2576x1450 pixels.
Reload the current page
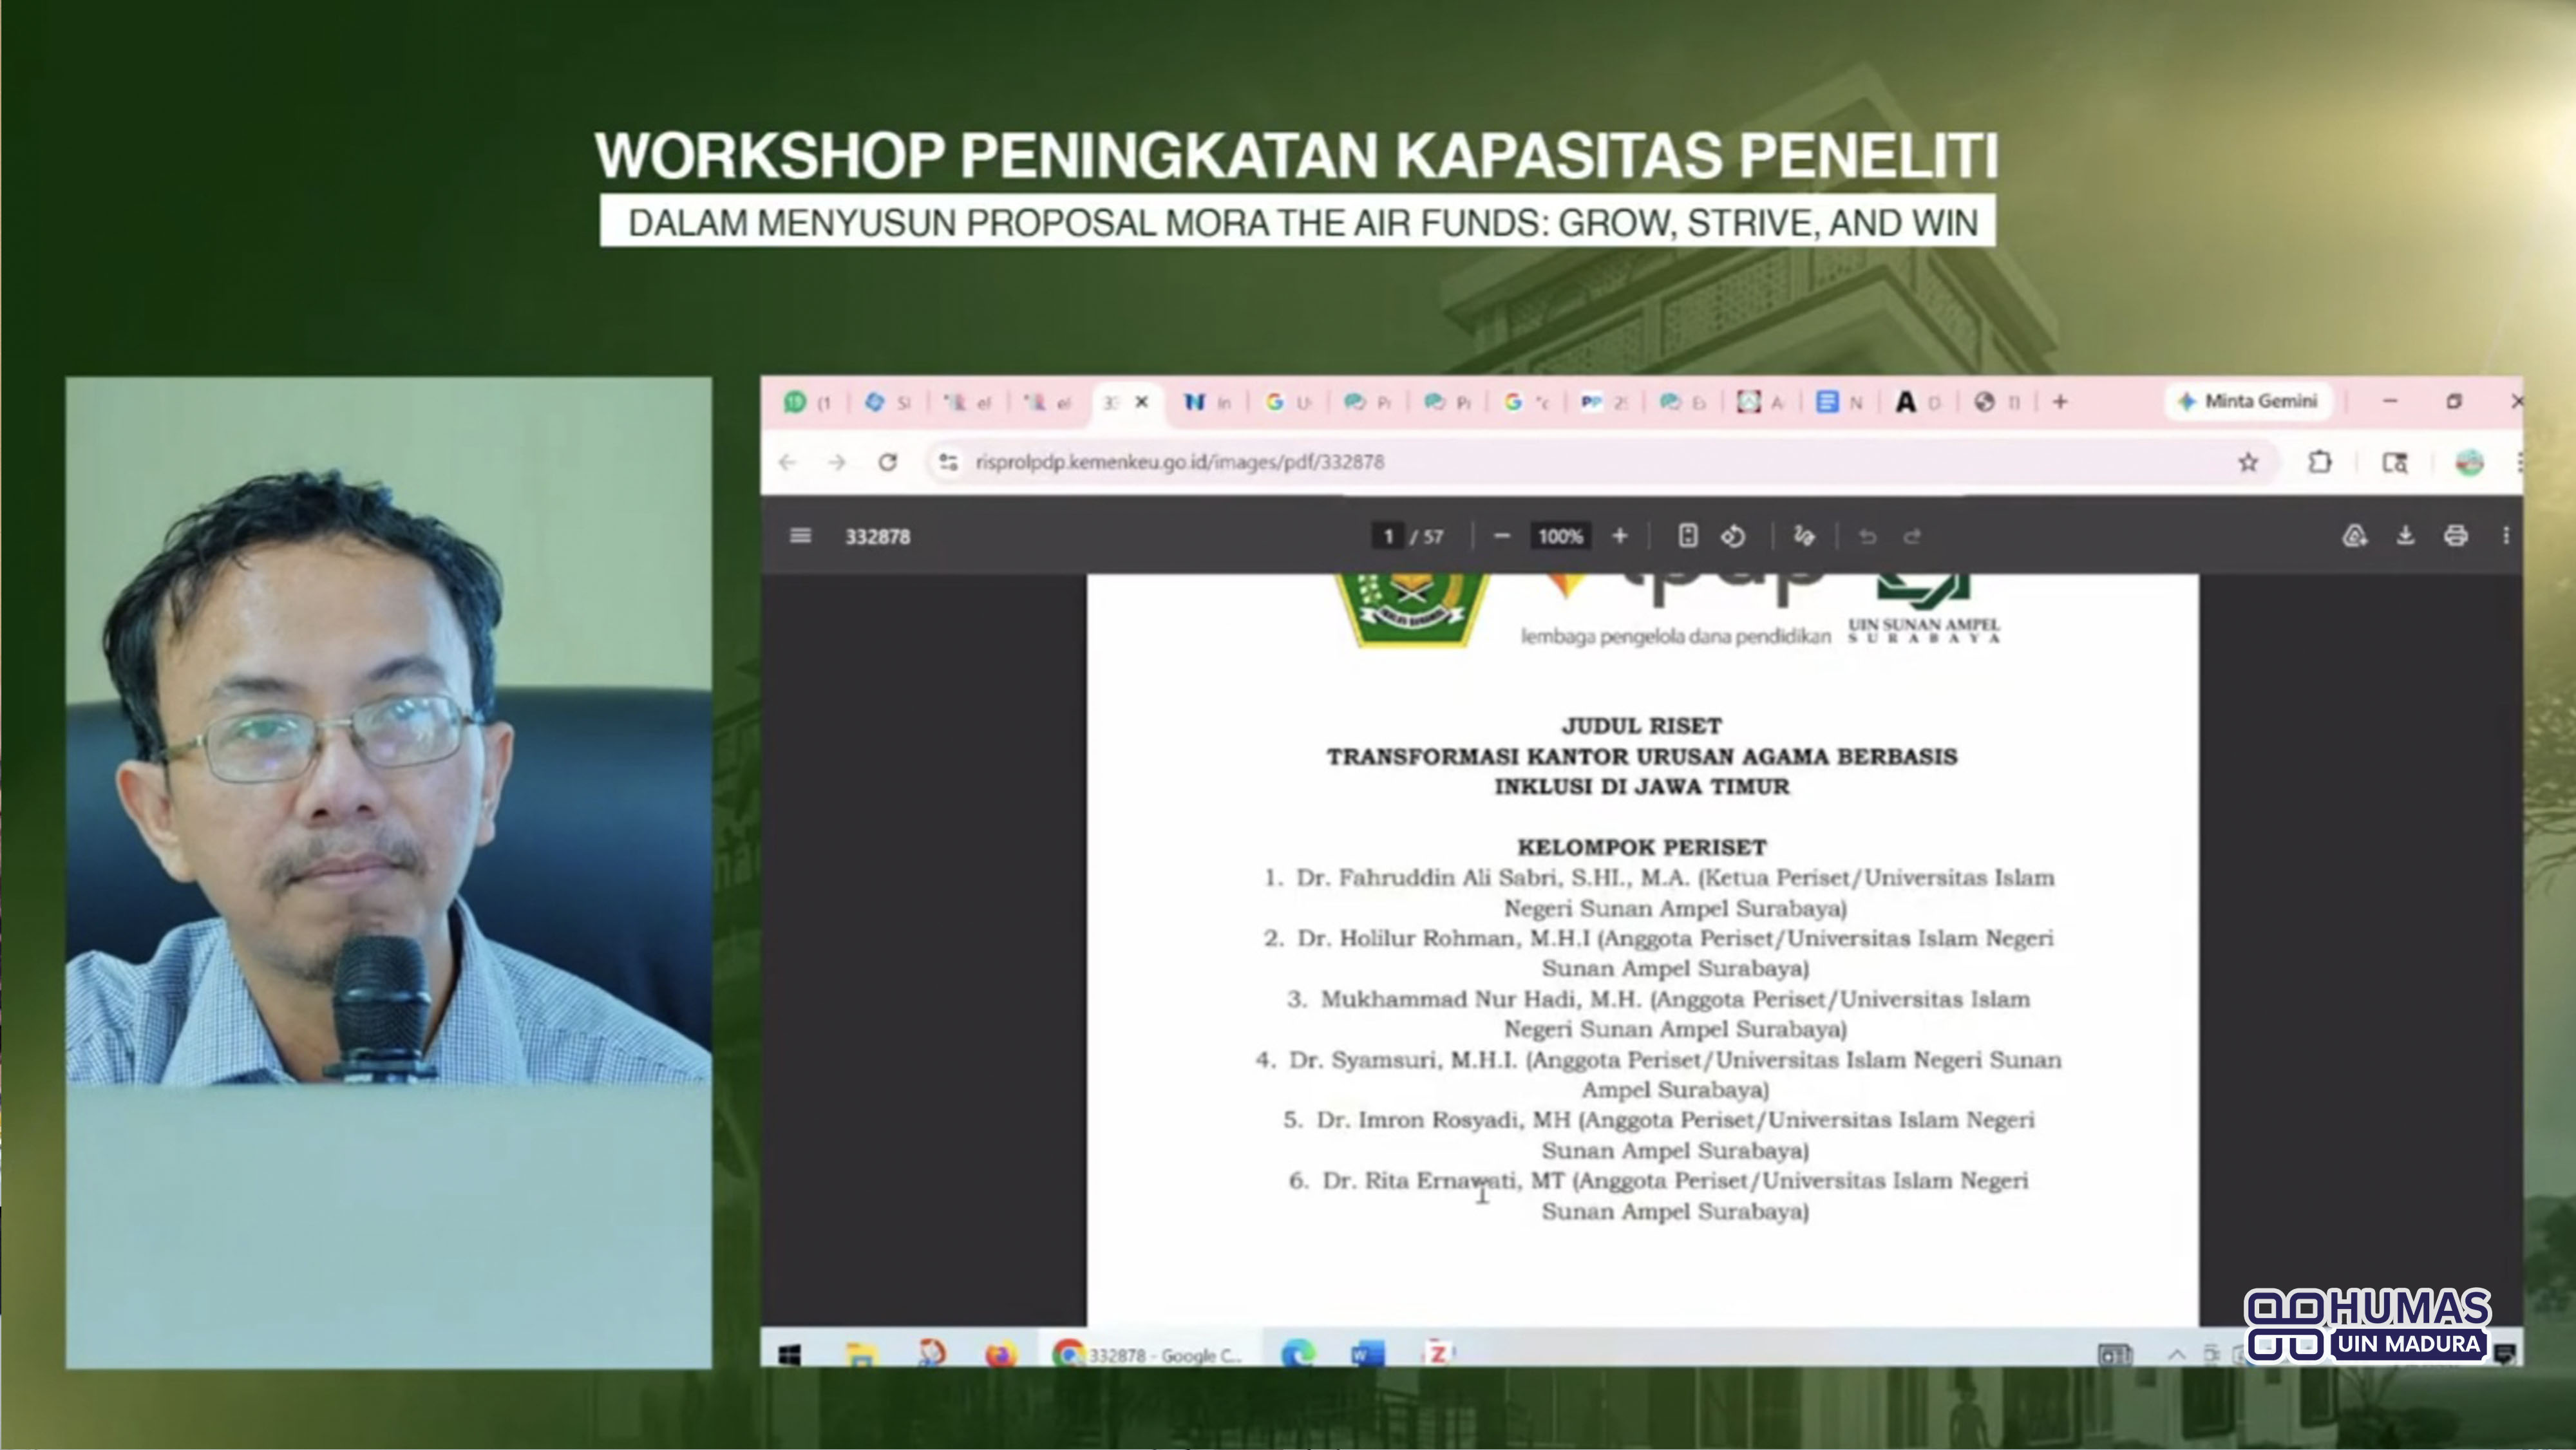click(887, 462)
